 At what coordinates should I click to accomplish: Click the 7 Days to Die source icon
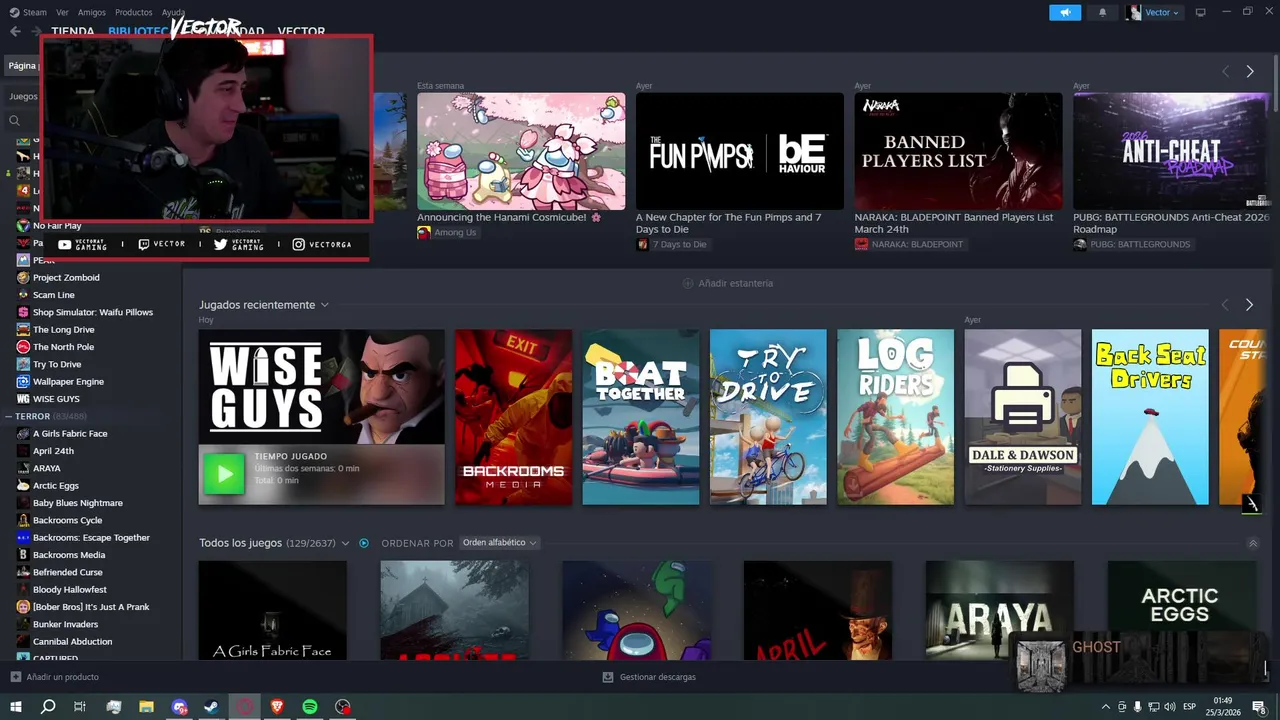[x=642, y=244]
